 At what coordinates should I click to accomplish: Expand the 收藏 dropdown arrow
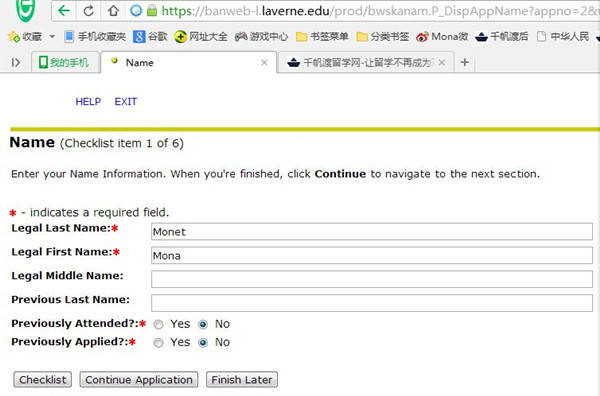pos(52,37)
